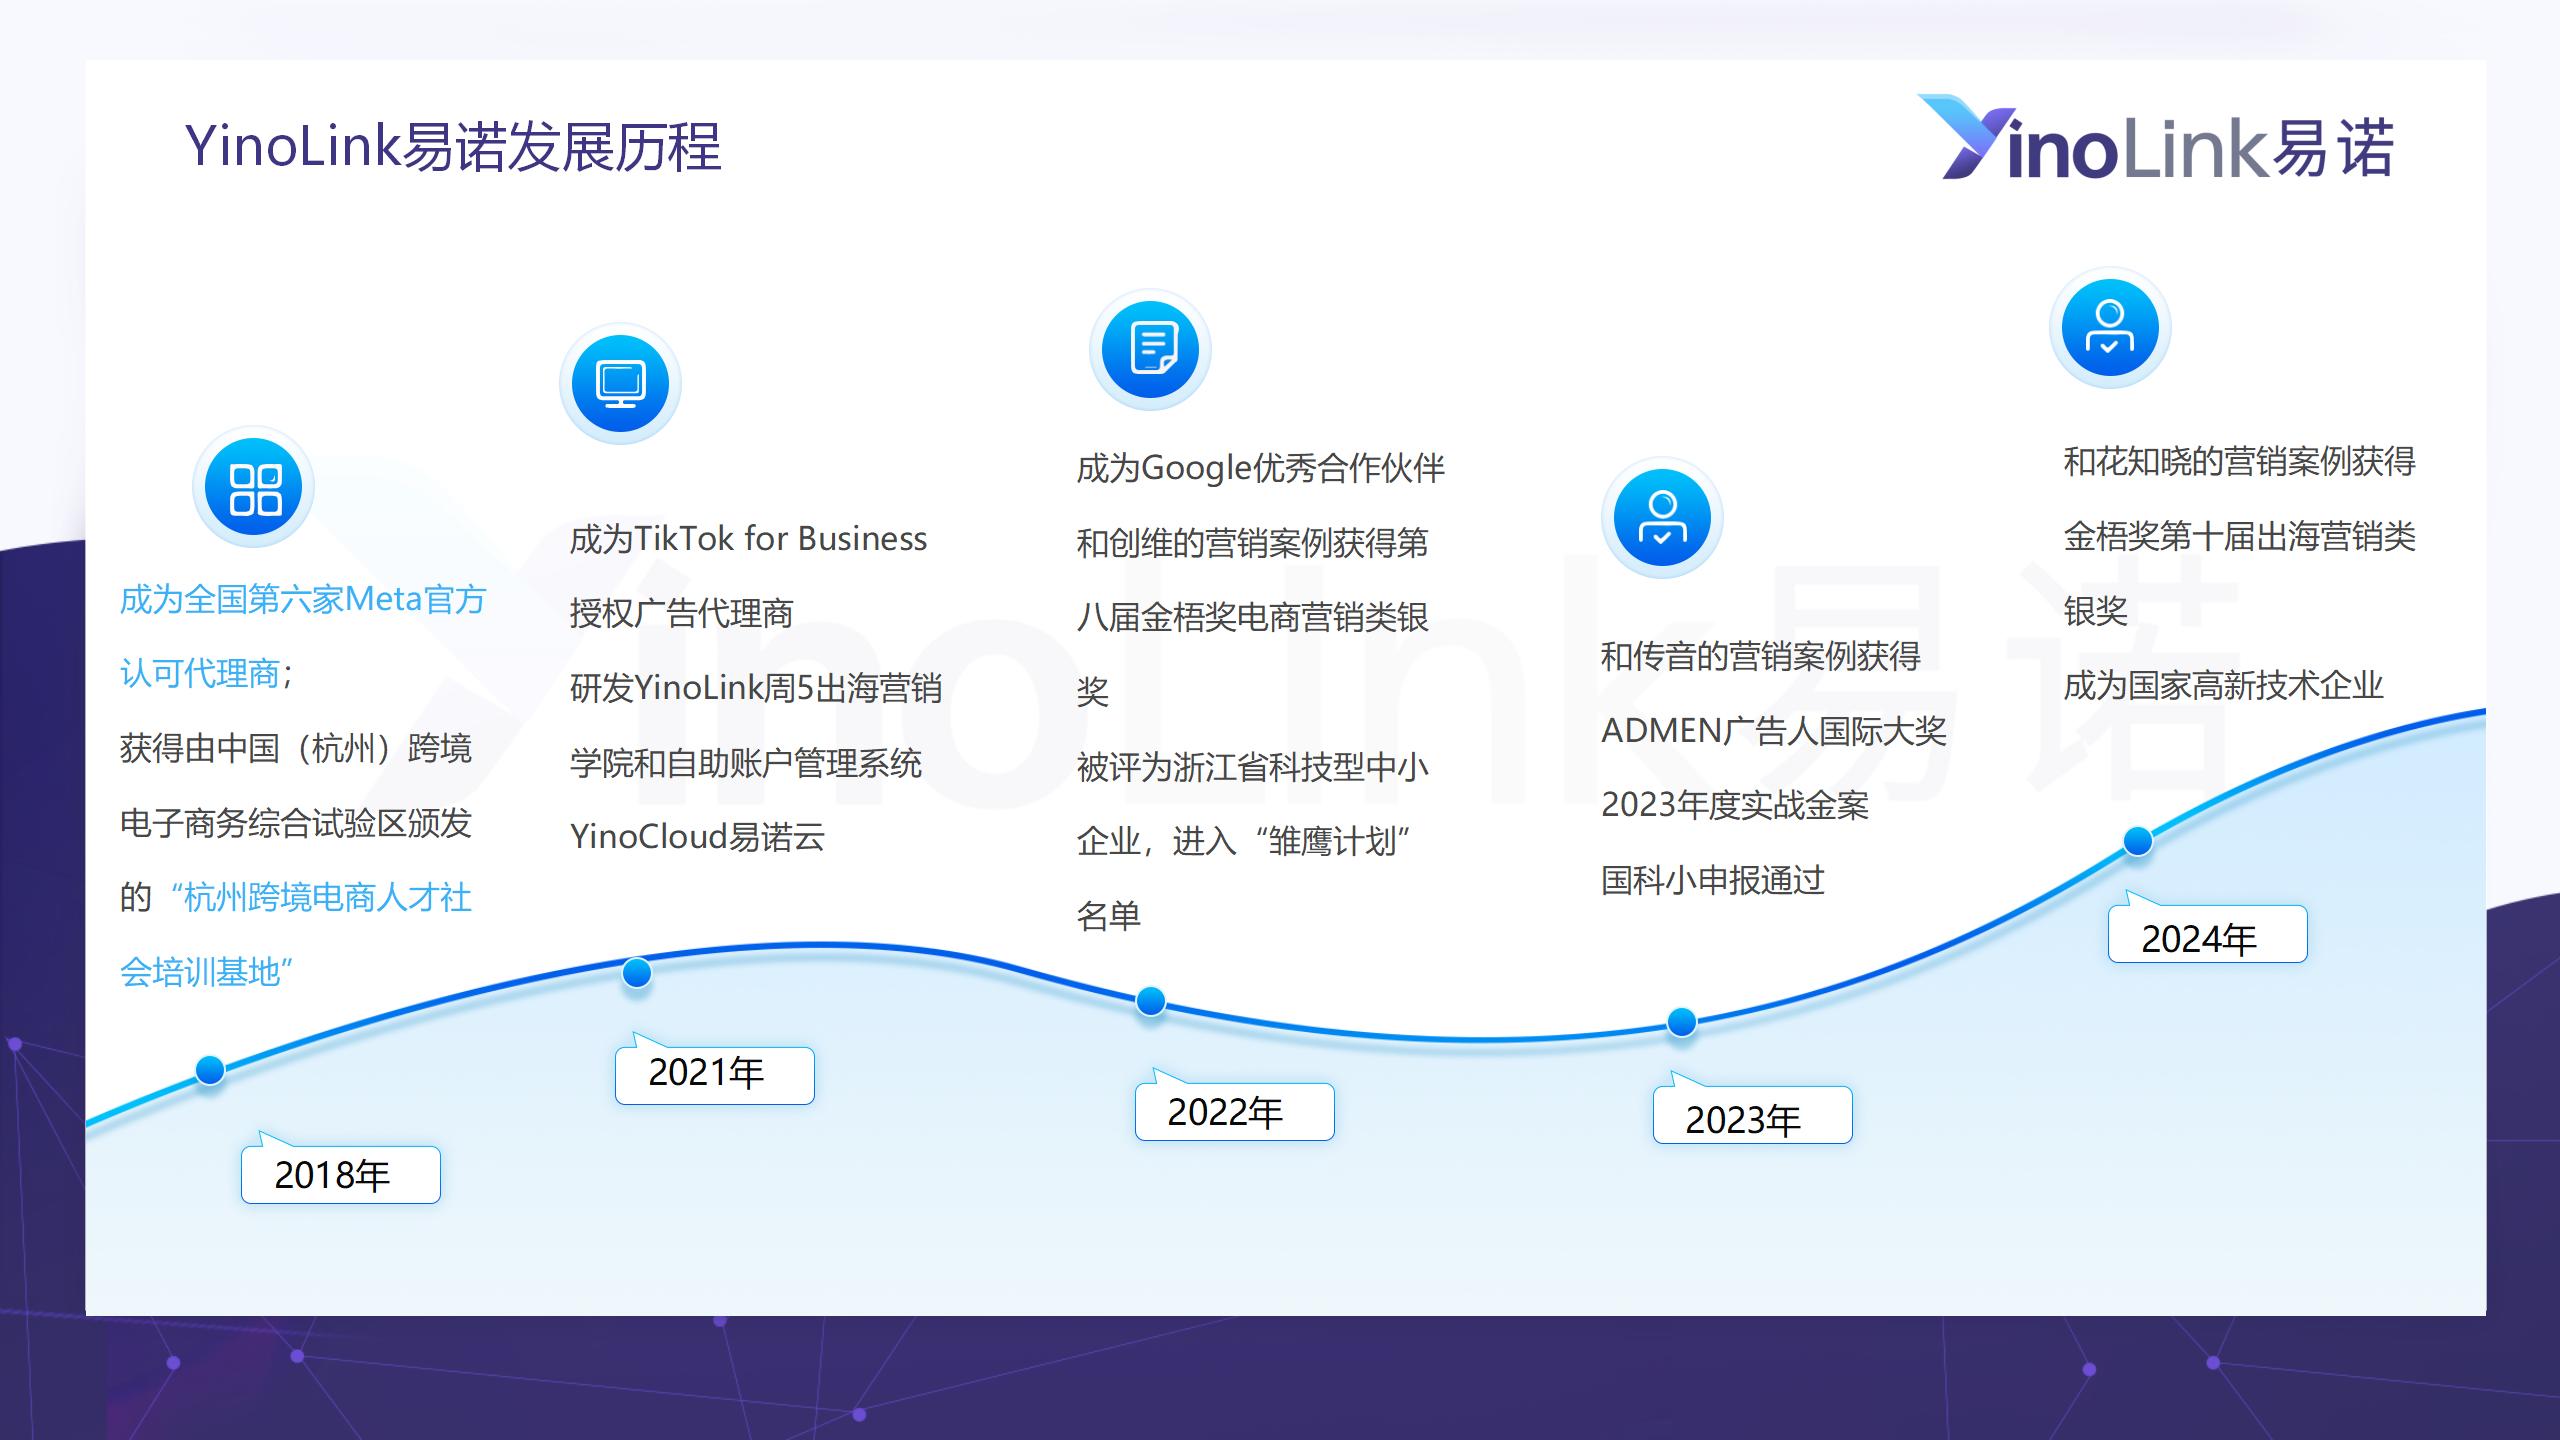Click the curve dot above the 2024年 label
The image size is (2560, 1440).
2138,841
